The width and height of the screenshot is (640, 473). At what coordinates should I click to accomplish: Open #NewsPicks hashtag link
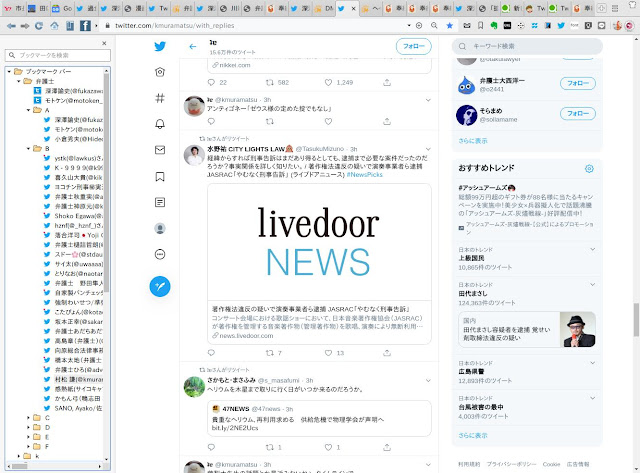(364, 175)
